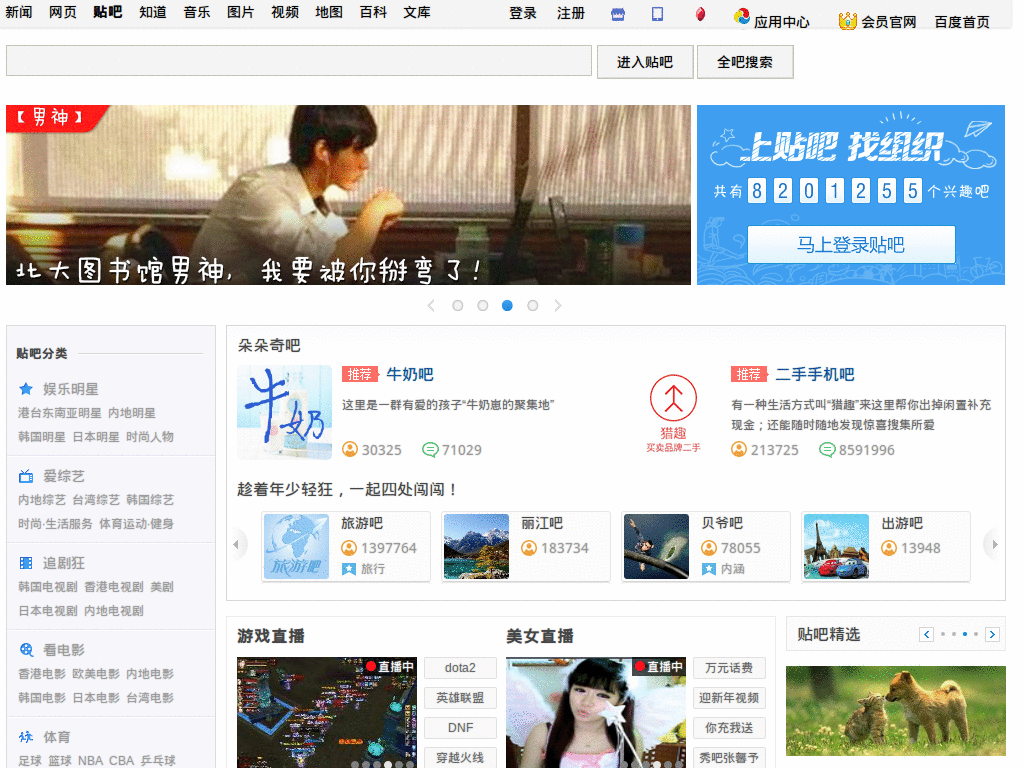Select the second banner carousel dot

pyautogui.click(x=483, y=306)
